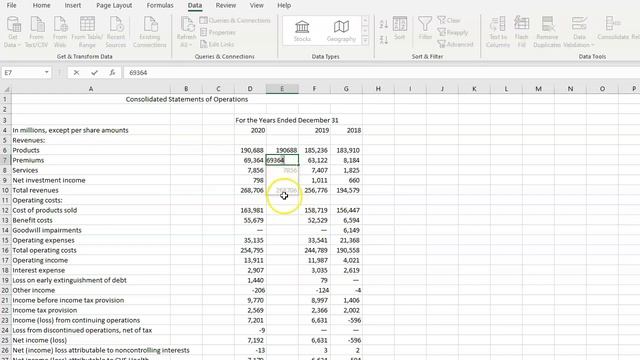
Task: Click the Name Box showing E7
Action: pyautogui.click(x=22, y=73)
